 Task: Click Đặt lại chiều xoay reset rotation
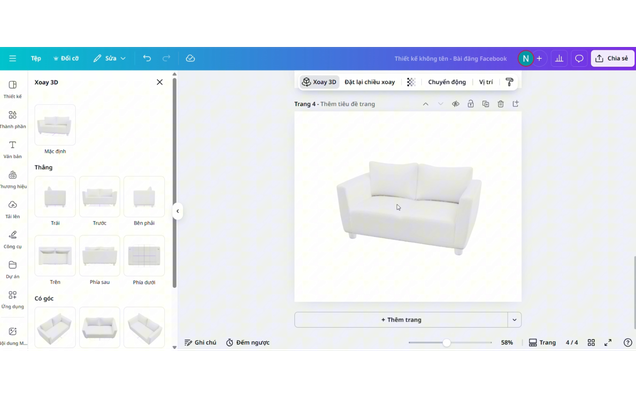(370, 82)
